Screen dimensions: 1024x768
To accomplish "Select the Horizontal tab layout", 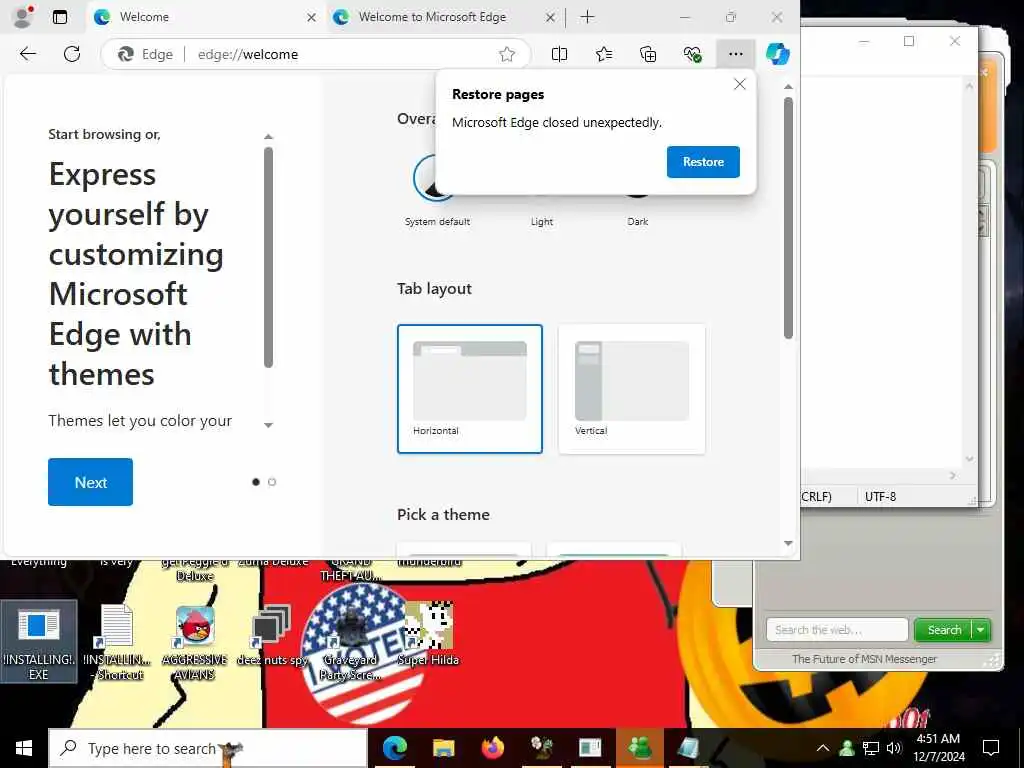I will [470, 389].
